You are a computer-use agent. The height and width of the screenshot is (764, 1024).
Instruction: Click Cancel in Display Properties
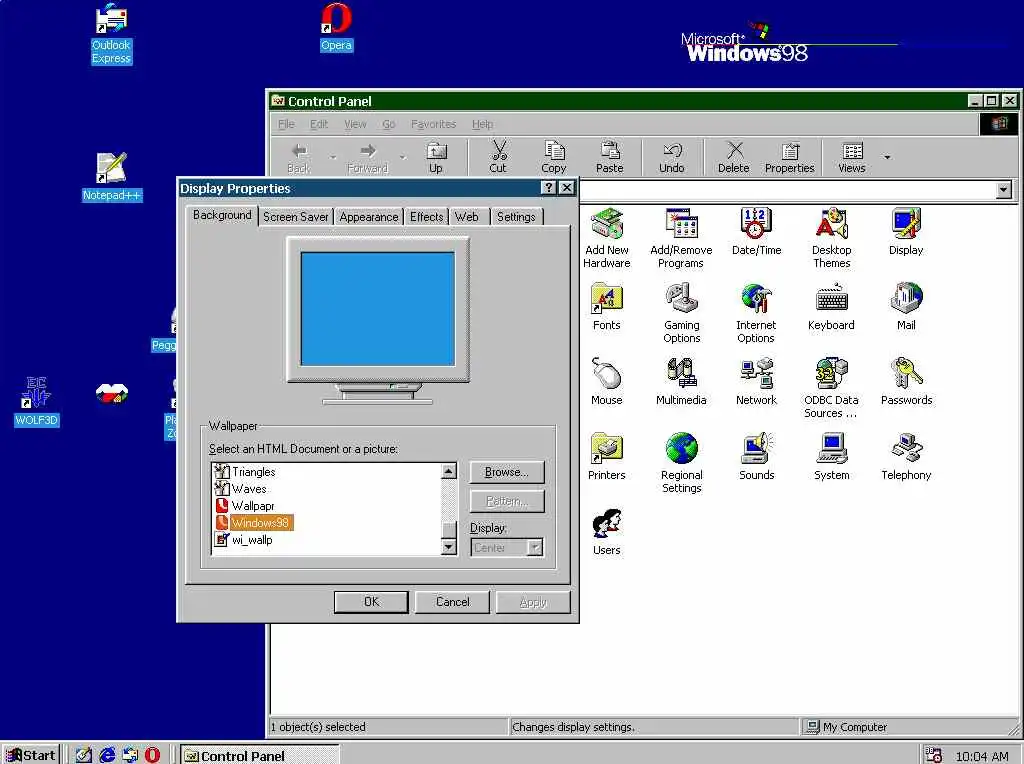point(453,602)
